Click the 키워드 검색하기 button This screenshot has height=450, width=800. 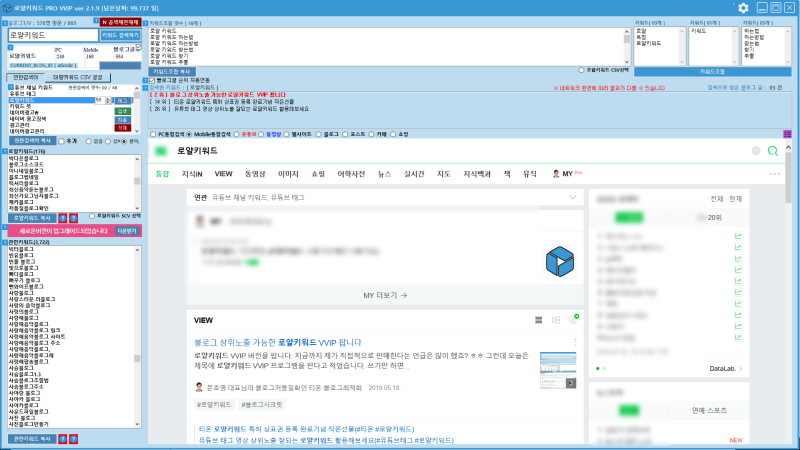pos(120,35)
